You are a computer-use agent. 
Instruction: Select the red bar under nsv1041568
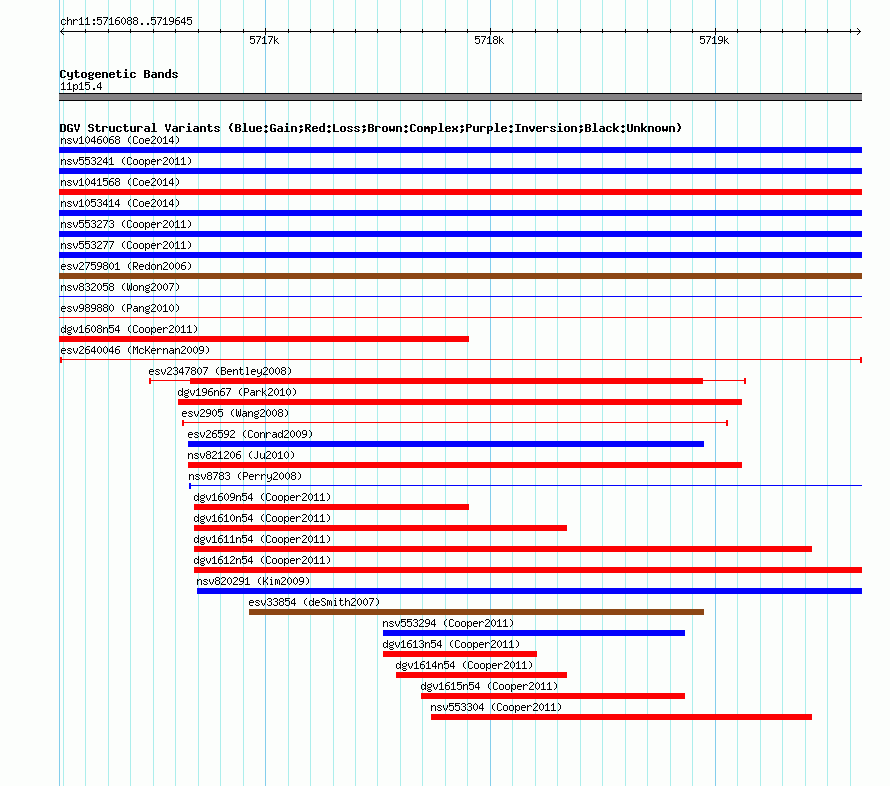tap(460, 192)
